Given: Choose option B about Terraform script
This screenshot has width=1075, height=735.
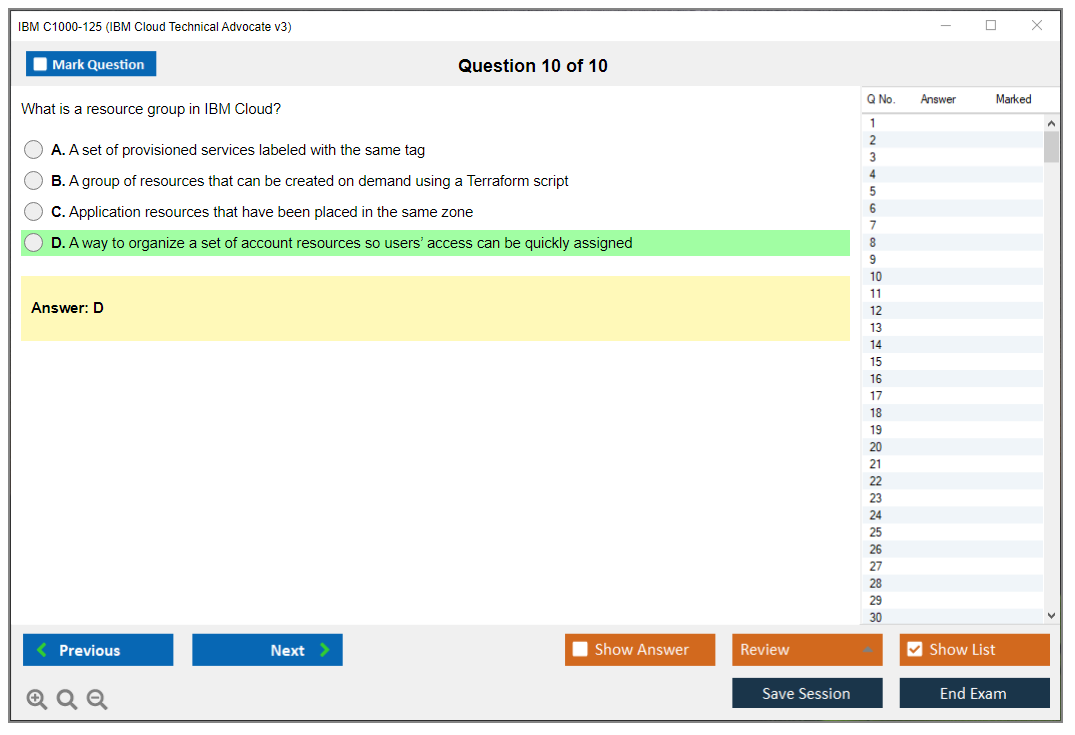Looking at the screenshot, I should [x=34, y=181].
